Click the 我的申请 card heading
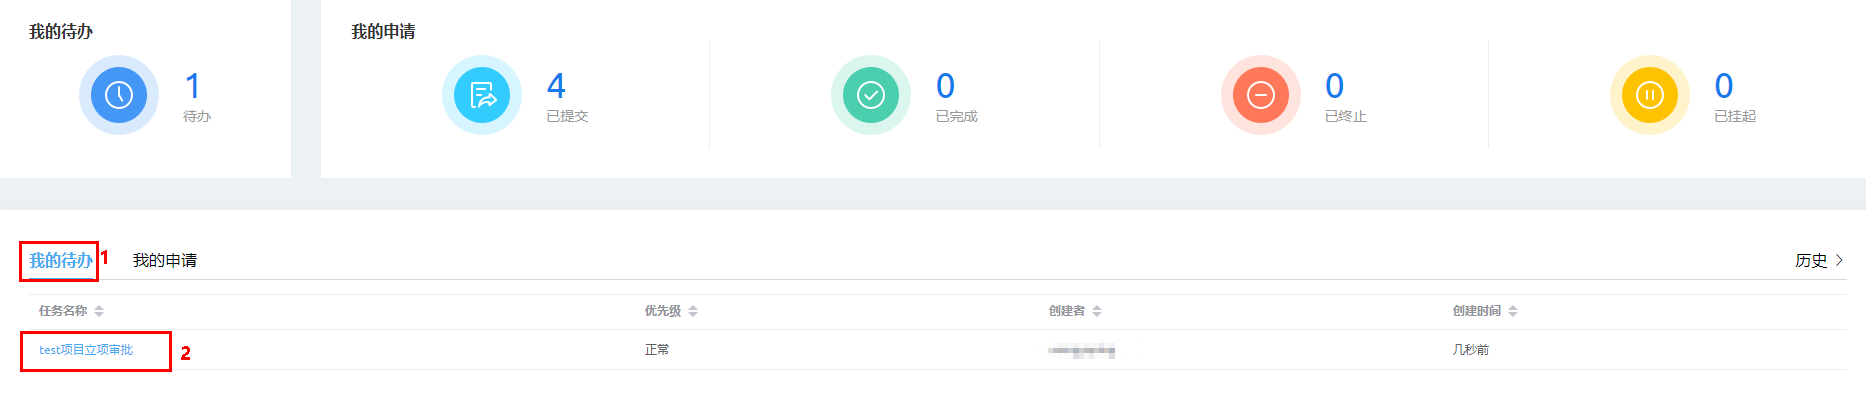This screenshot has height=397, width=1866. pos(383,32)
